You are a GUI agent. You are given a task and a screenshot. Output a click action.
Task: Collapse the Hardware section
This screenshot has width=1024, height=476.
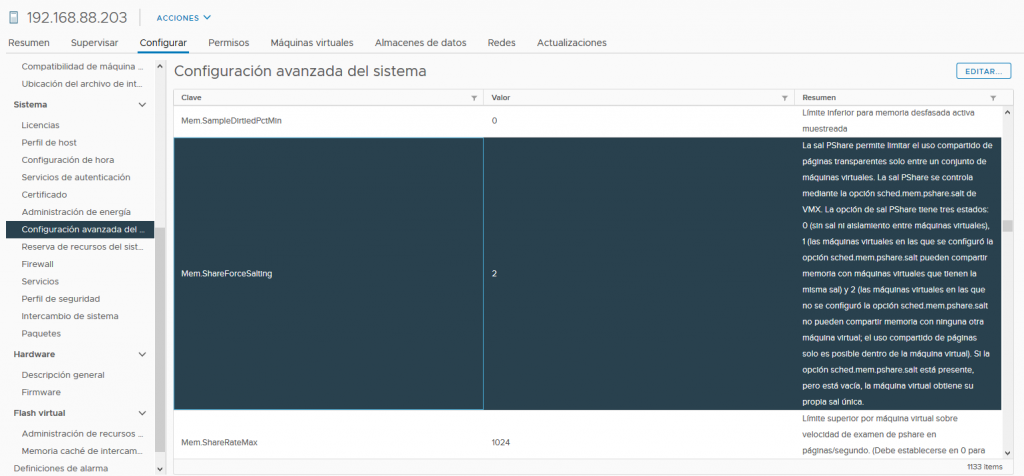pyautogui.click(x=142, y=354)
